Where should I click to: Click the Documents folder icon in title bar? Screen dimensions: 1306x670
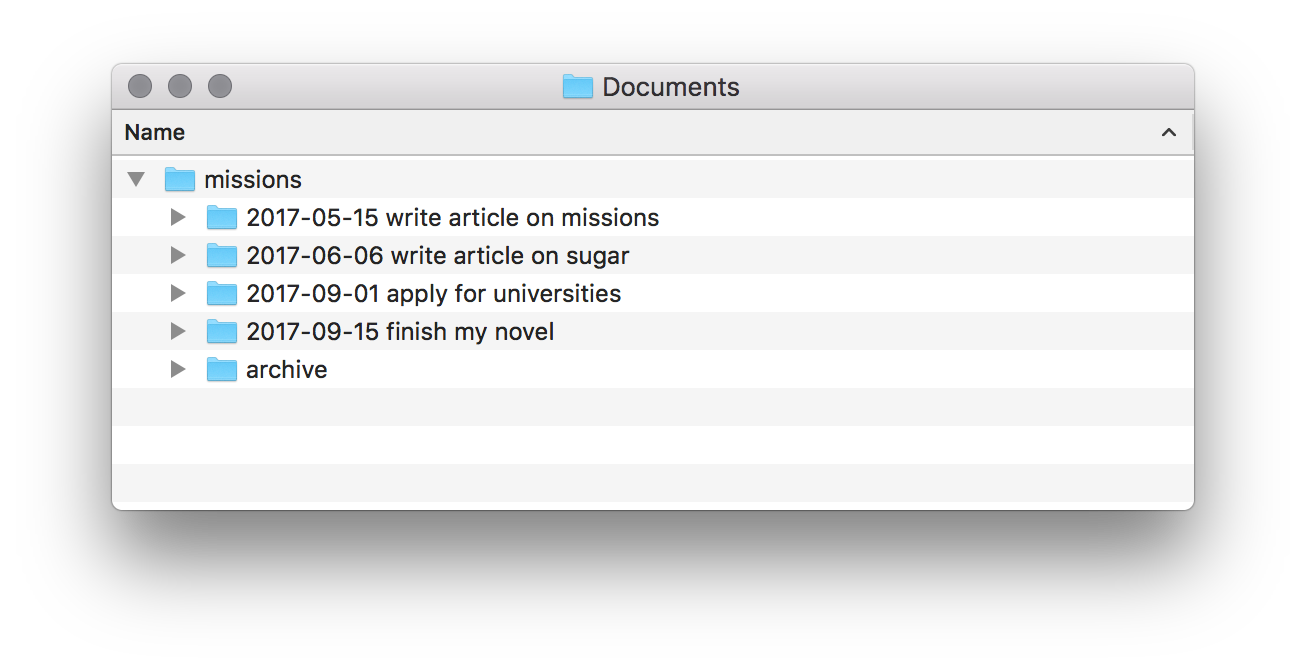pos(578,87)
